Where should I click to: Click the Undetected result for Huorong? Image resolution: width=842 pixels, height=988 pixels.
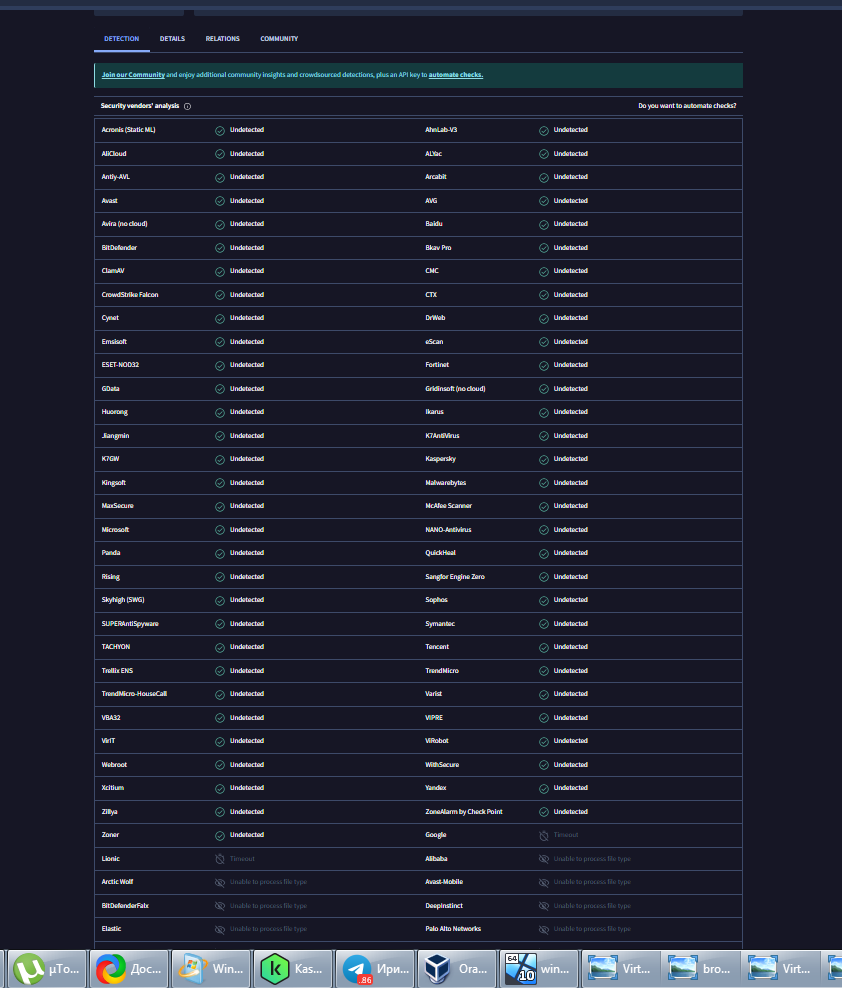[x=246, y=412]
